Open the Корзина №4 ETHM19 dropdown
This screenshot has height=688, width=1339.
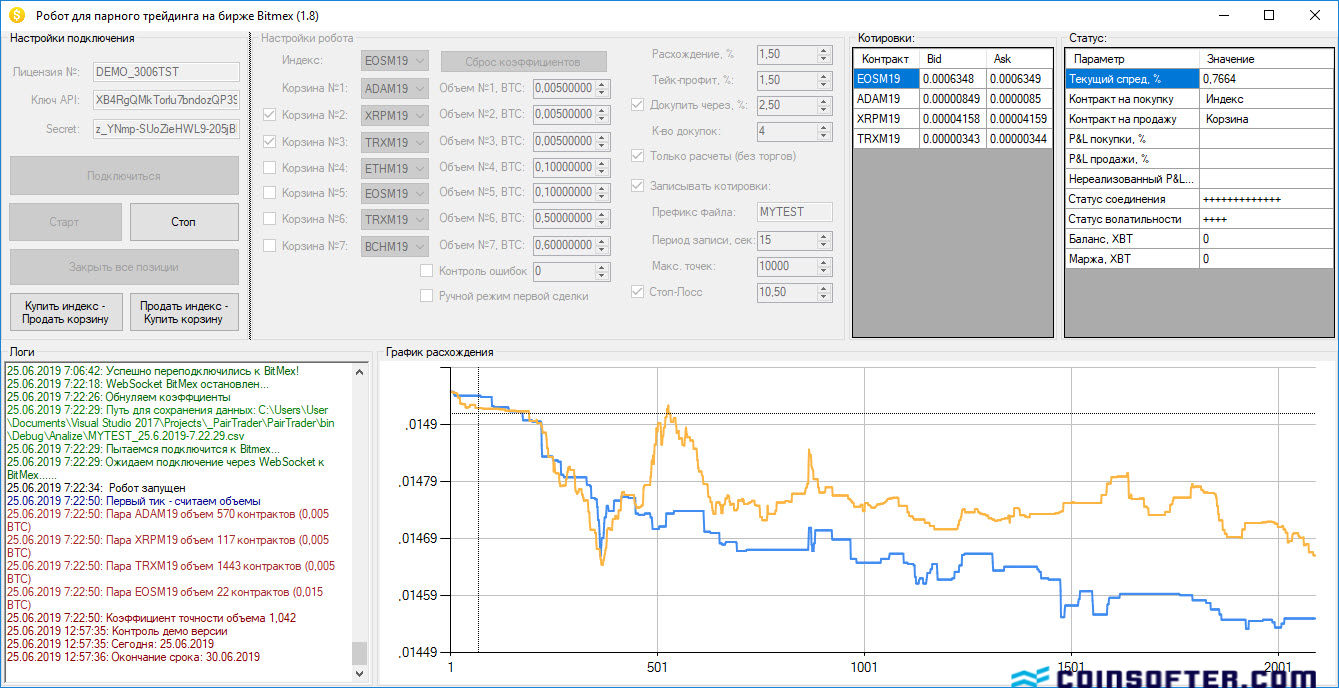point(395,167)
